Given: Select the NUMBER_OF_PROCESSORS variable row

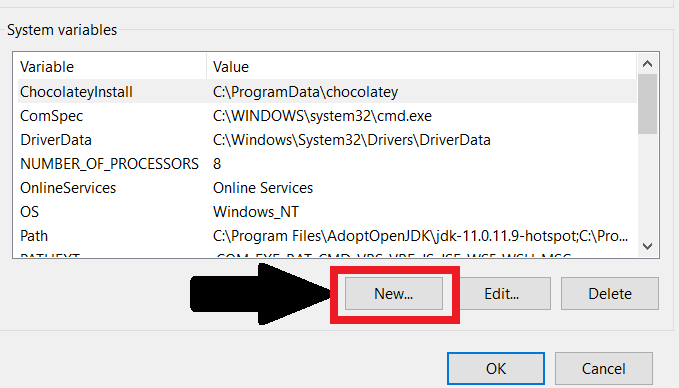Looking at the screenshot, I should [x=327, y=164].
